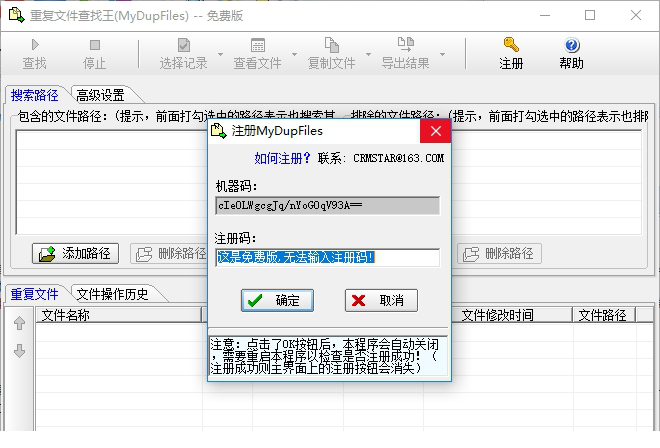Expand the 复制文件 dropdown arrow
This screenshot has width=660, height=448.
(x=368, y=54)
